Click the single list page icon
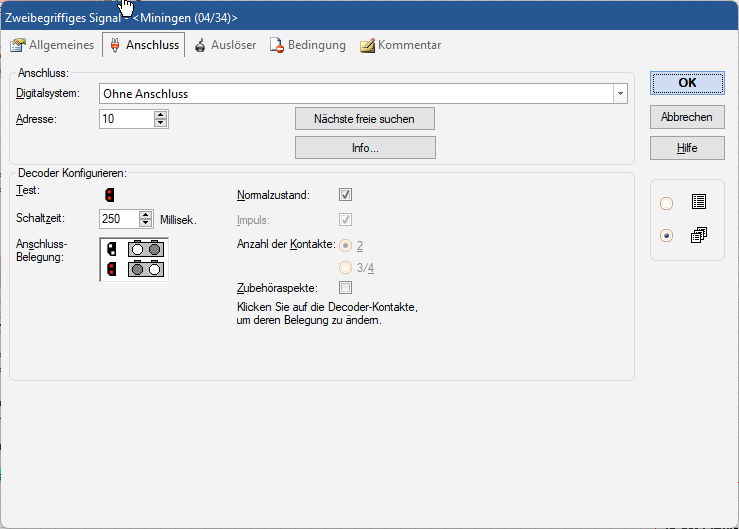 coord(699,203)
